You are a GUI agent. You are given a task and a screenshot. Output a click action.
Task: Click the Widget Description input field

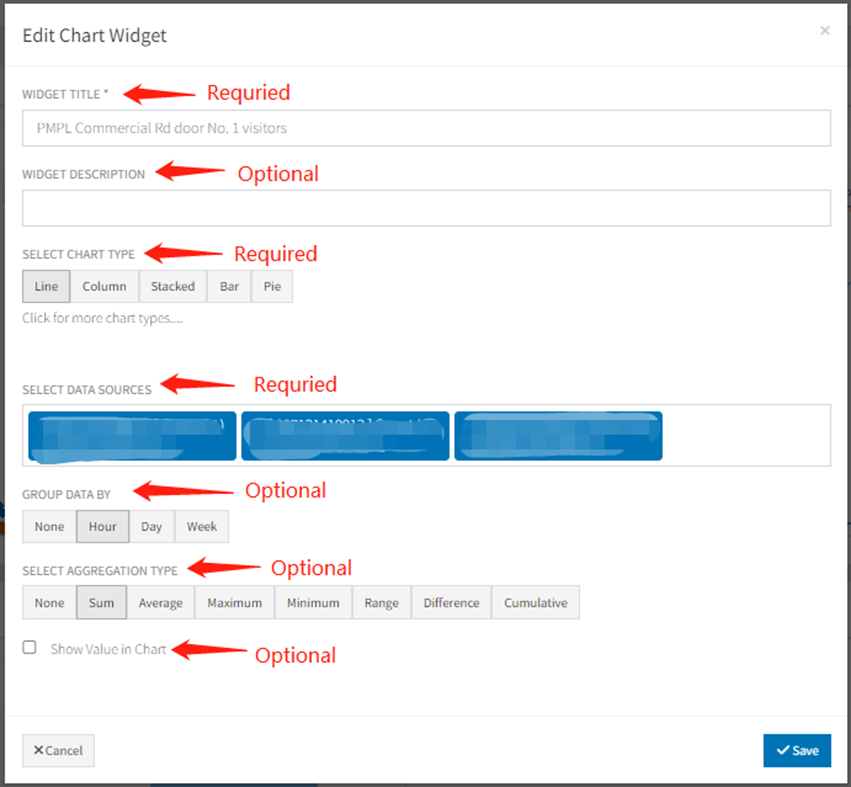426,208
